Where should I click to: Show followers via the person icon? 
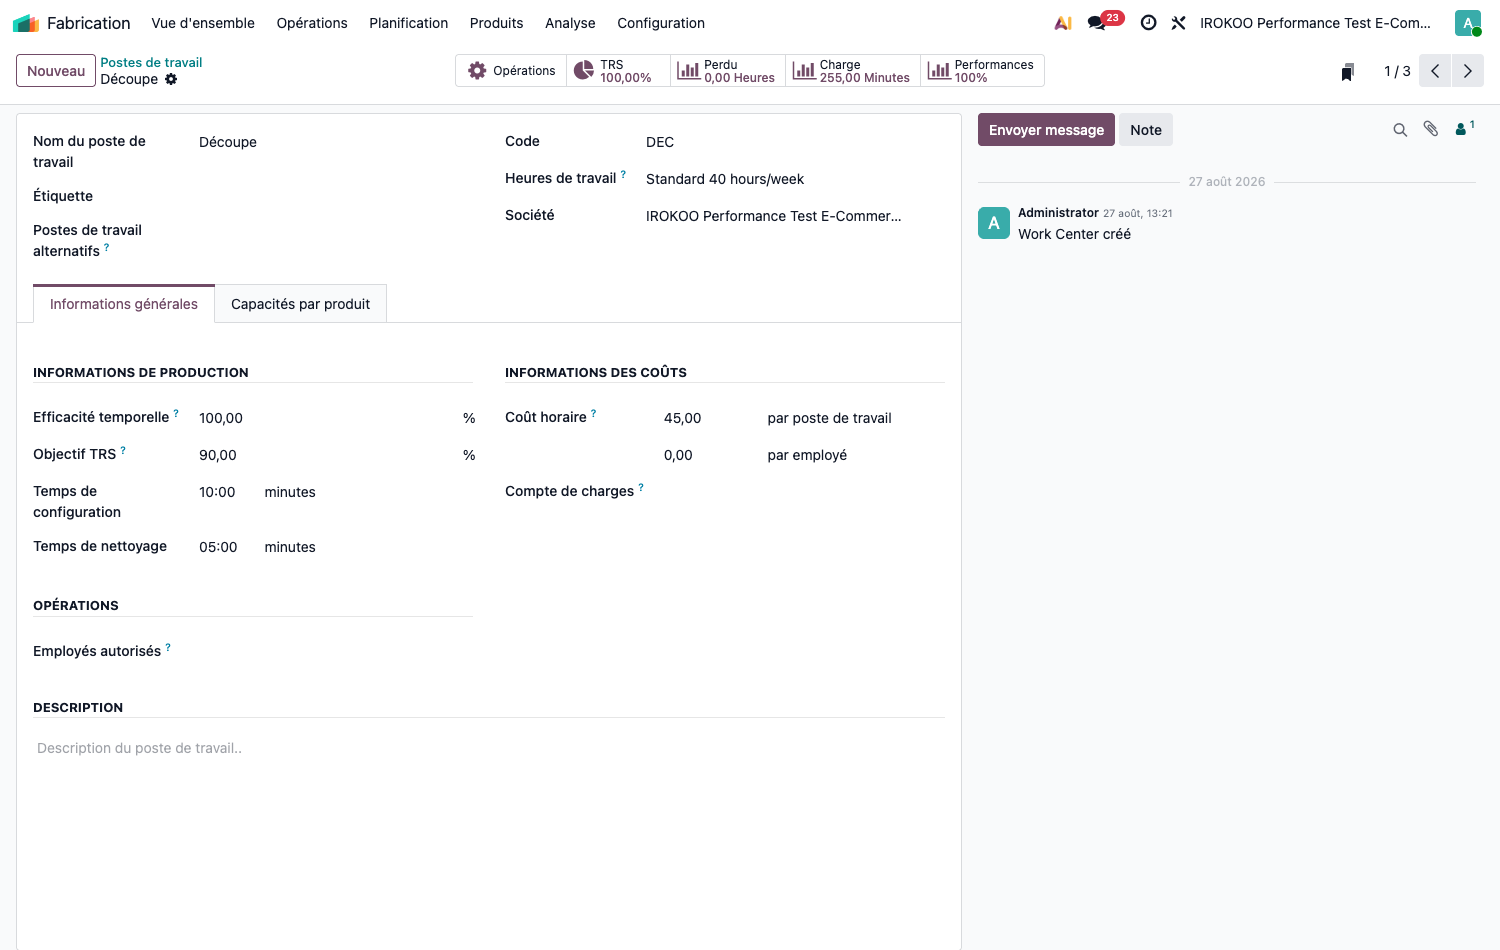click(x=1464, y=128)
